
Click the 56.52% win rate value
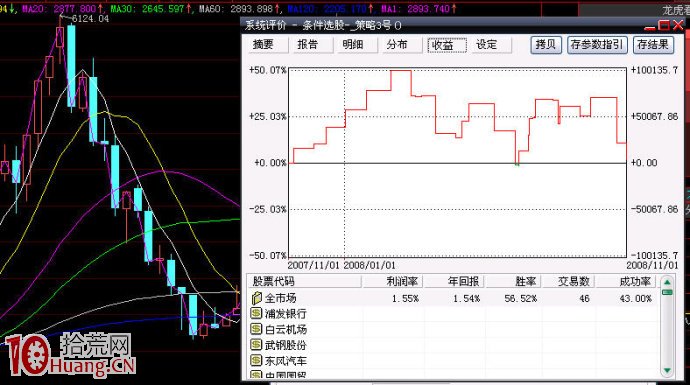click(521, 299)
